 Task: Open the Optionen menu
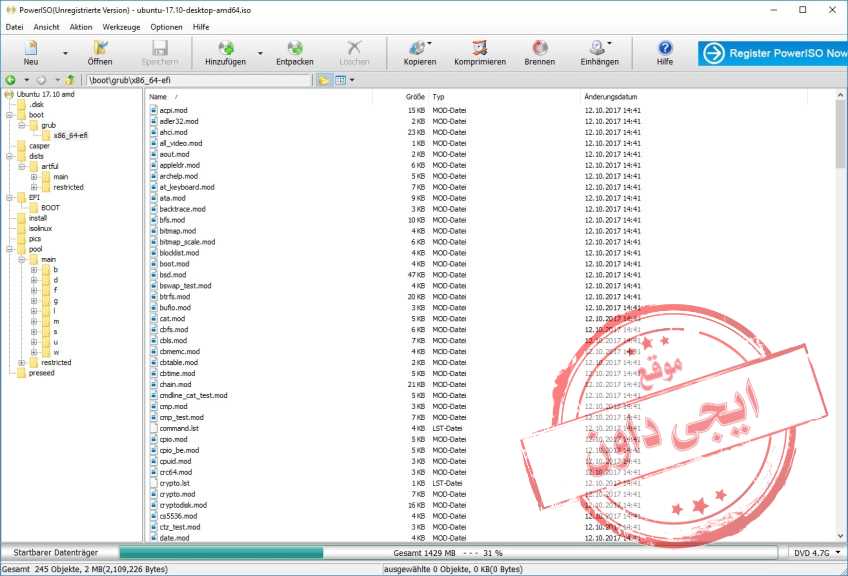click(x=166, y=27)
